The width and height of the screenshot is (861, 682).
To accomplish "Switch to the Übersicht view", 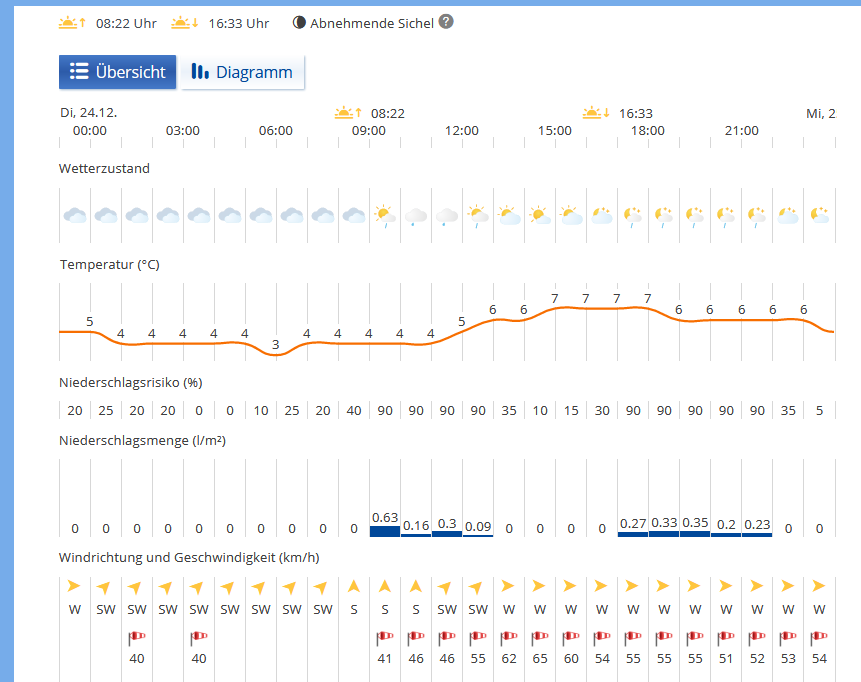I will tap(118, 72).
